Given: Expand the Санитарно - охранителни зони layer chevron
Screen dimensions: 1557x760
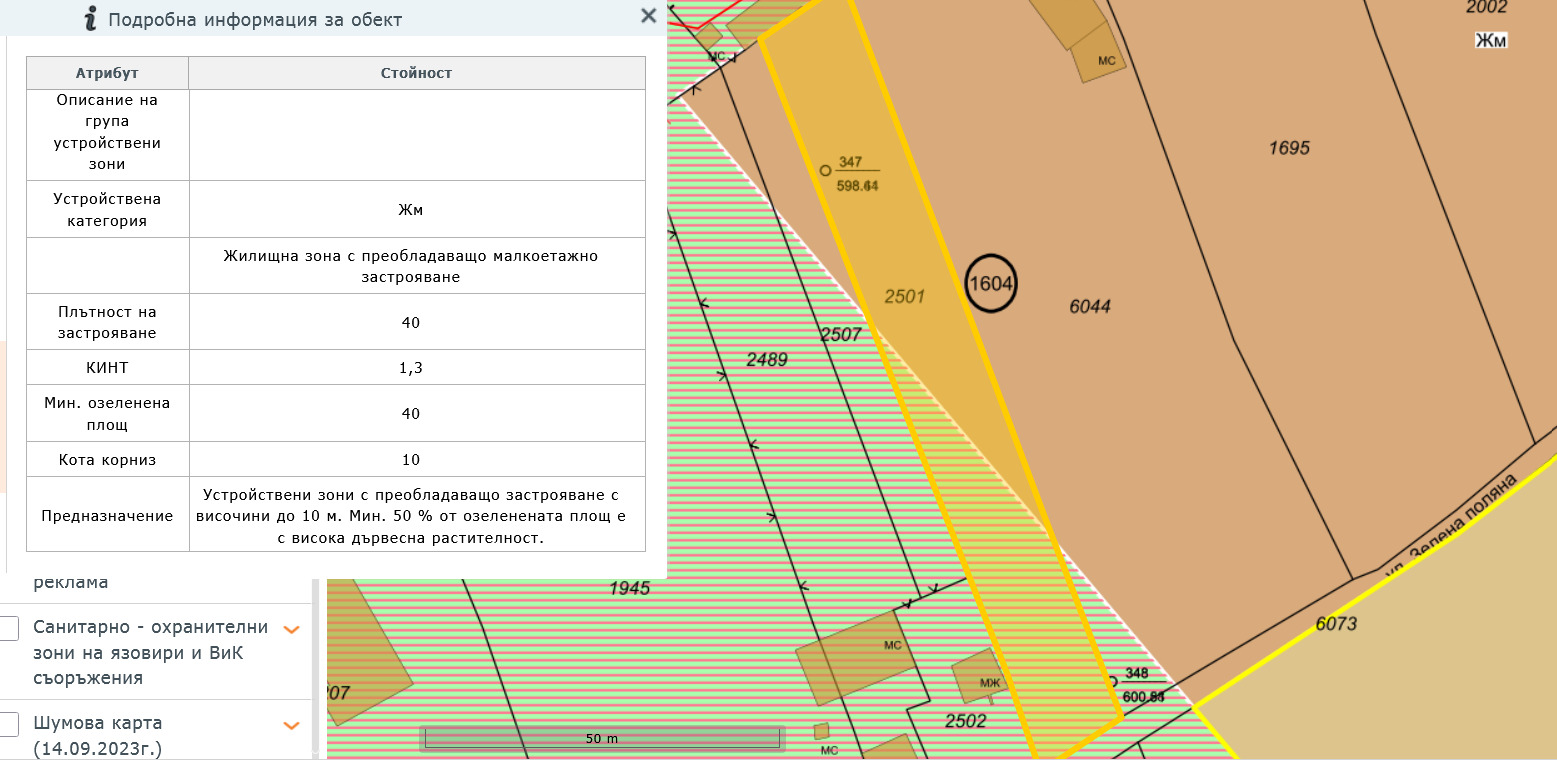Looking at the screenshot, I should [292, 629].
